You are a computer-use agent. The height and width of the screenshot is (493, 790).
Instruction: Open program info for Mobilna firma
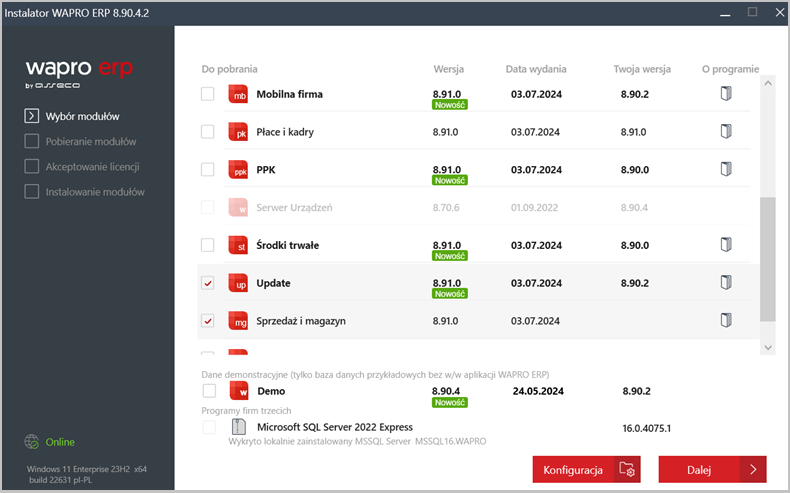point(726,94)
